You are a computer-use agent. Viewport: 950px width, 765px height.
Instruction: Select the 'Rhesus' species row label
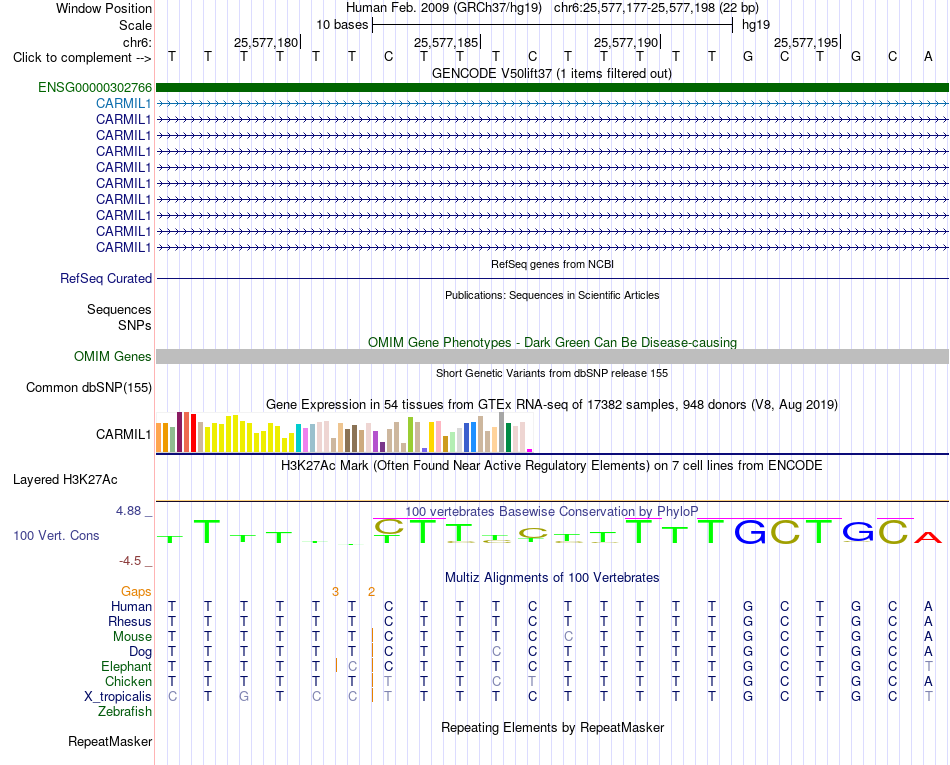[130, 621]
